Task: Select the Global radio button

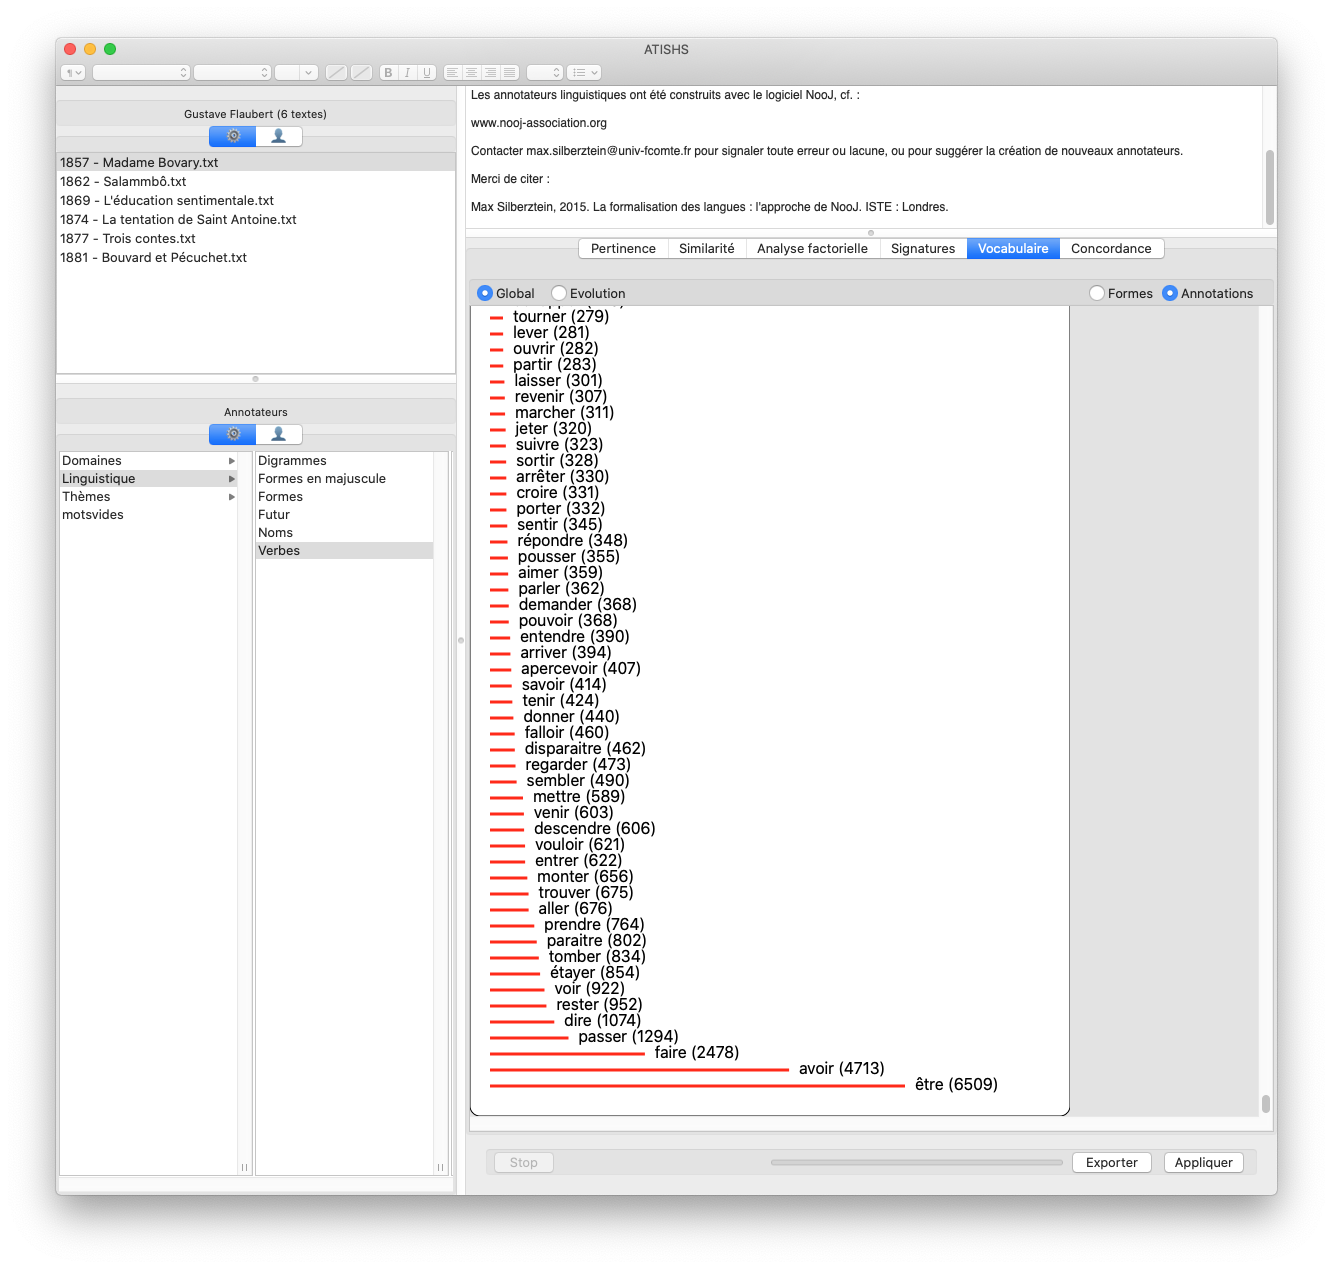Action: point(485,293)
